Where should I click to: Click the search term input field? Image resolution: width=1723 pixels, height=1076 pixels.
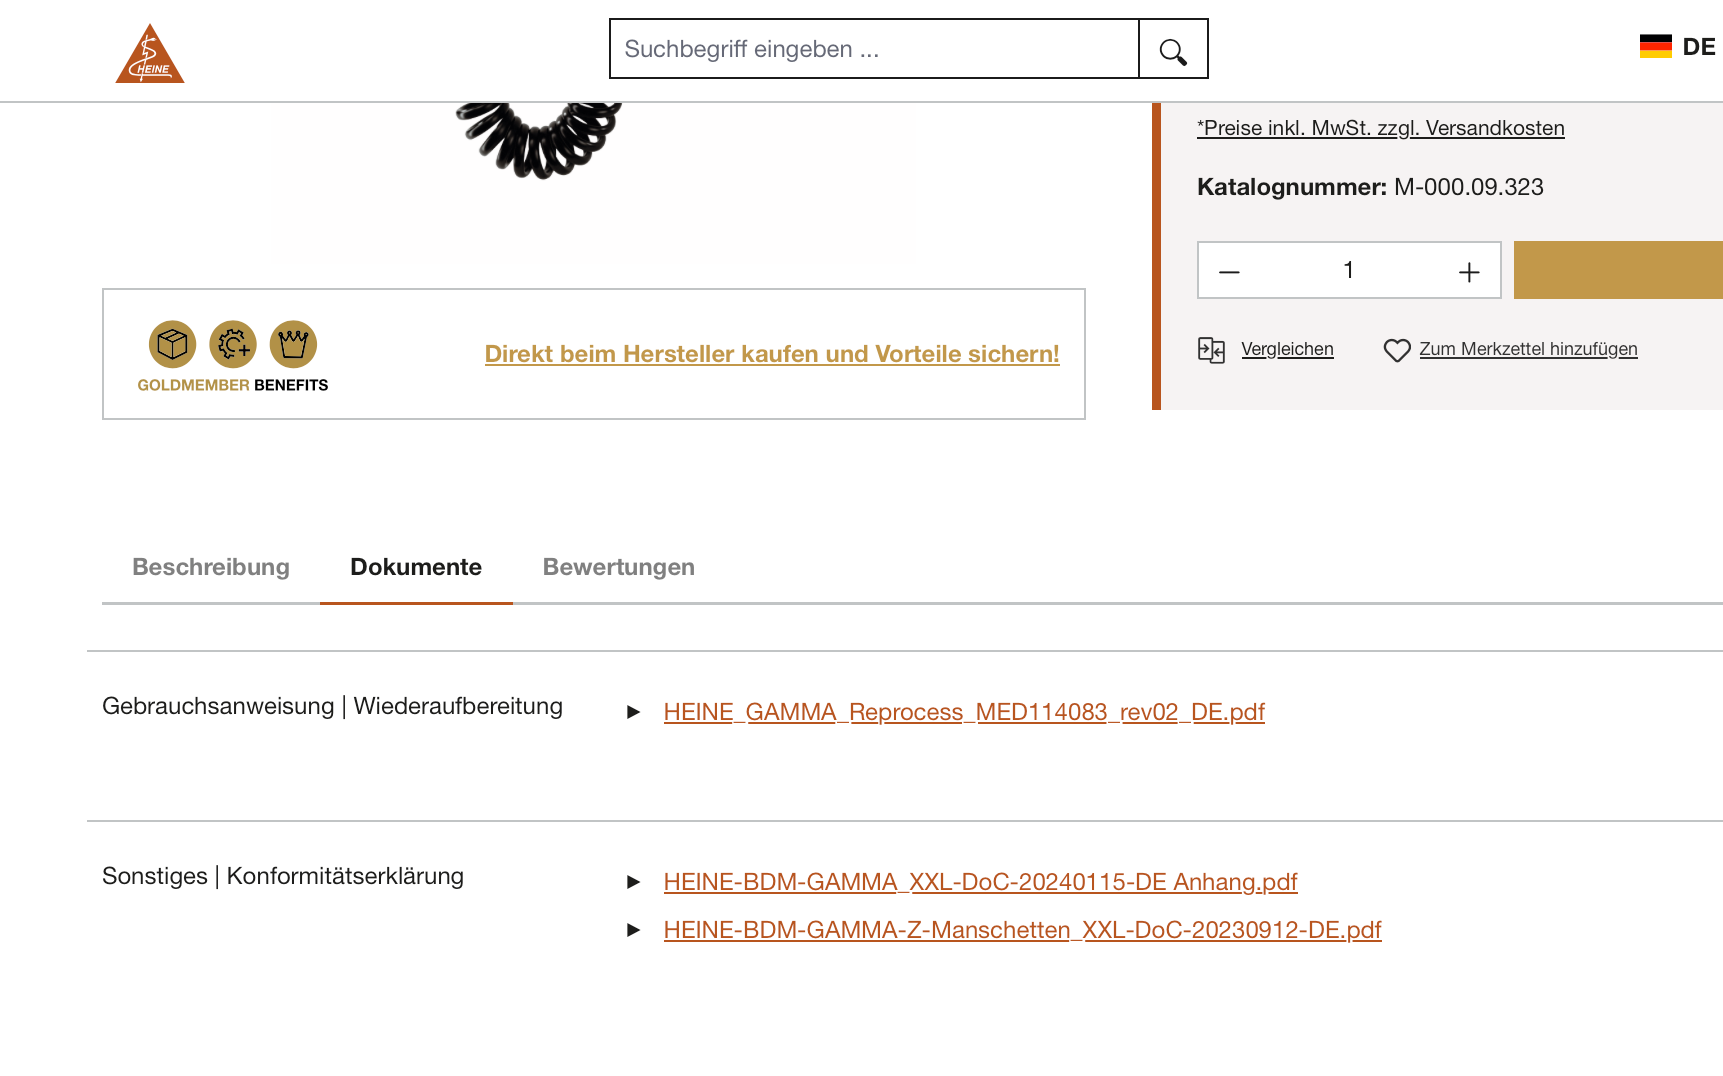(x=874, y=49)
